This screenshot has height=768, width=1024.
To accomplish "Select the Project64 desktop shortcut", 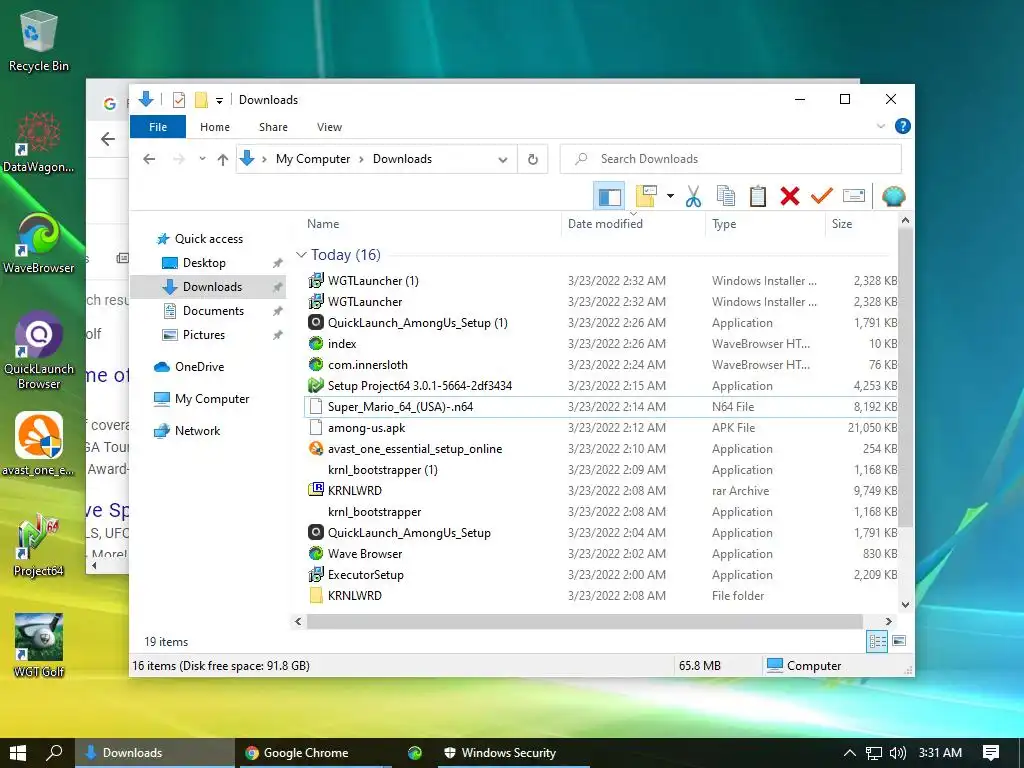I will pos(39,546).
